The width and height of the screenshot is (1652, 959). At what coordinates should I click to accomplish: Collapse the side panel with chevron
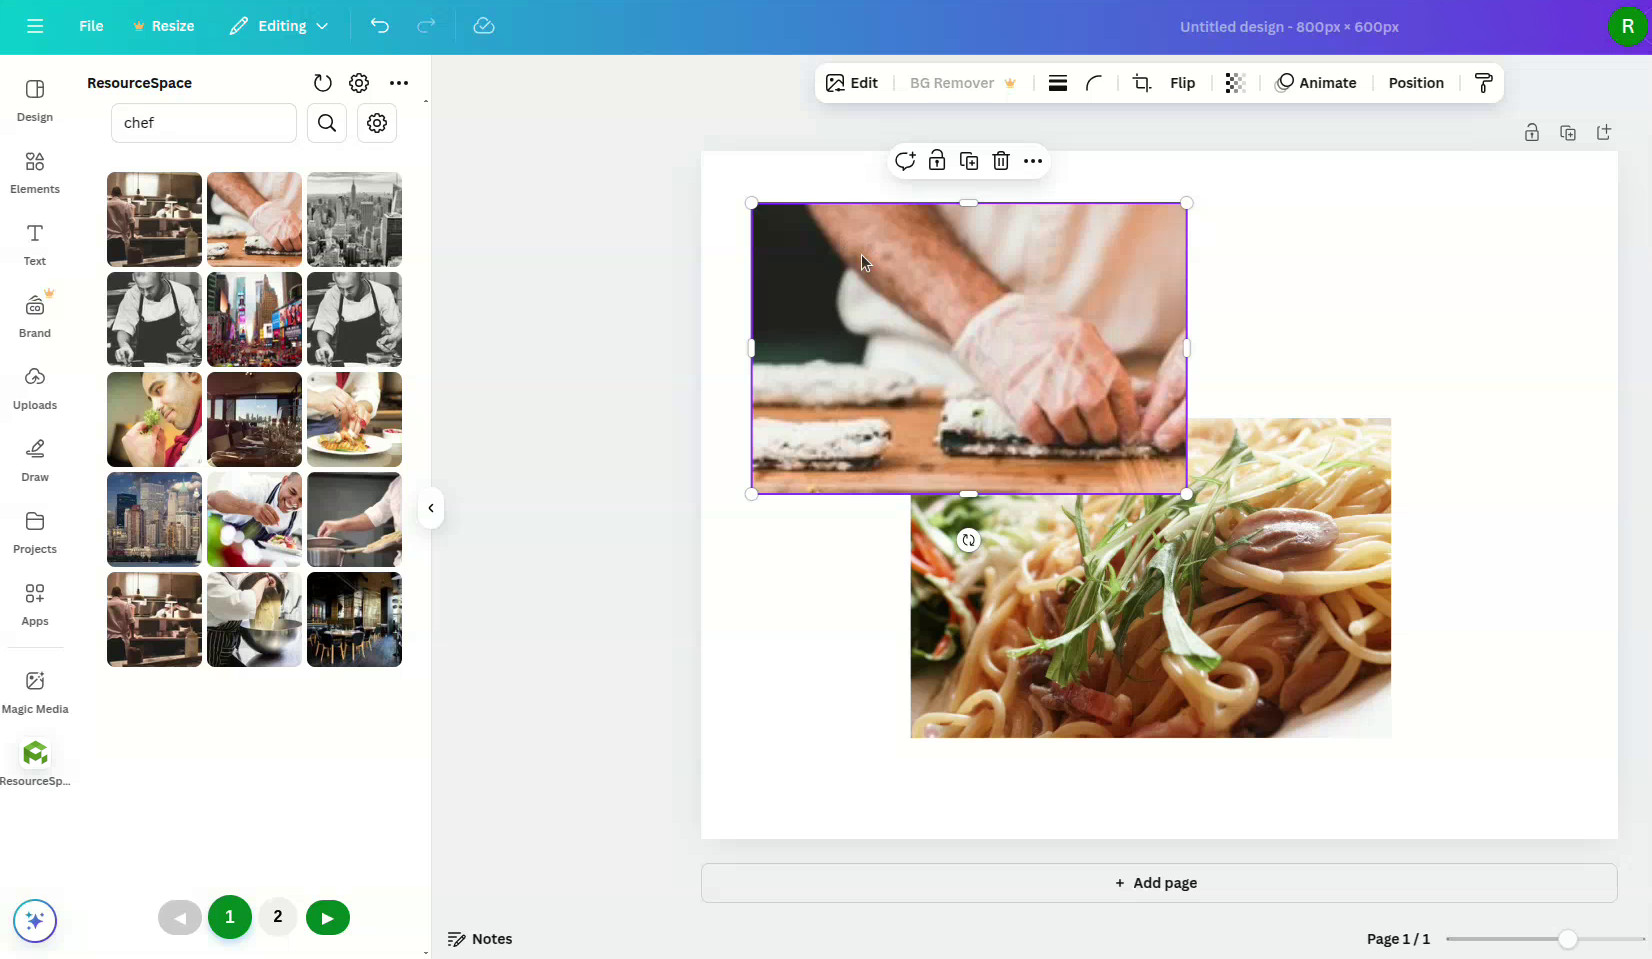coord(431,508)
